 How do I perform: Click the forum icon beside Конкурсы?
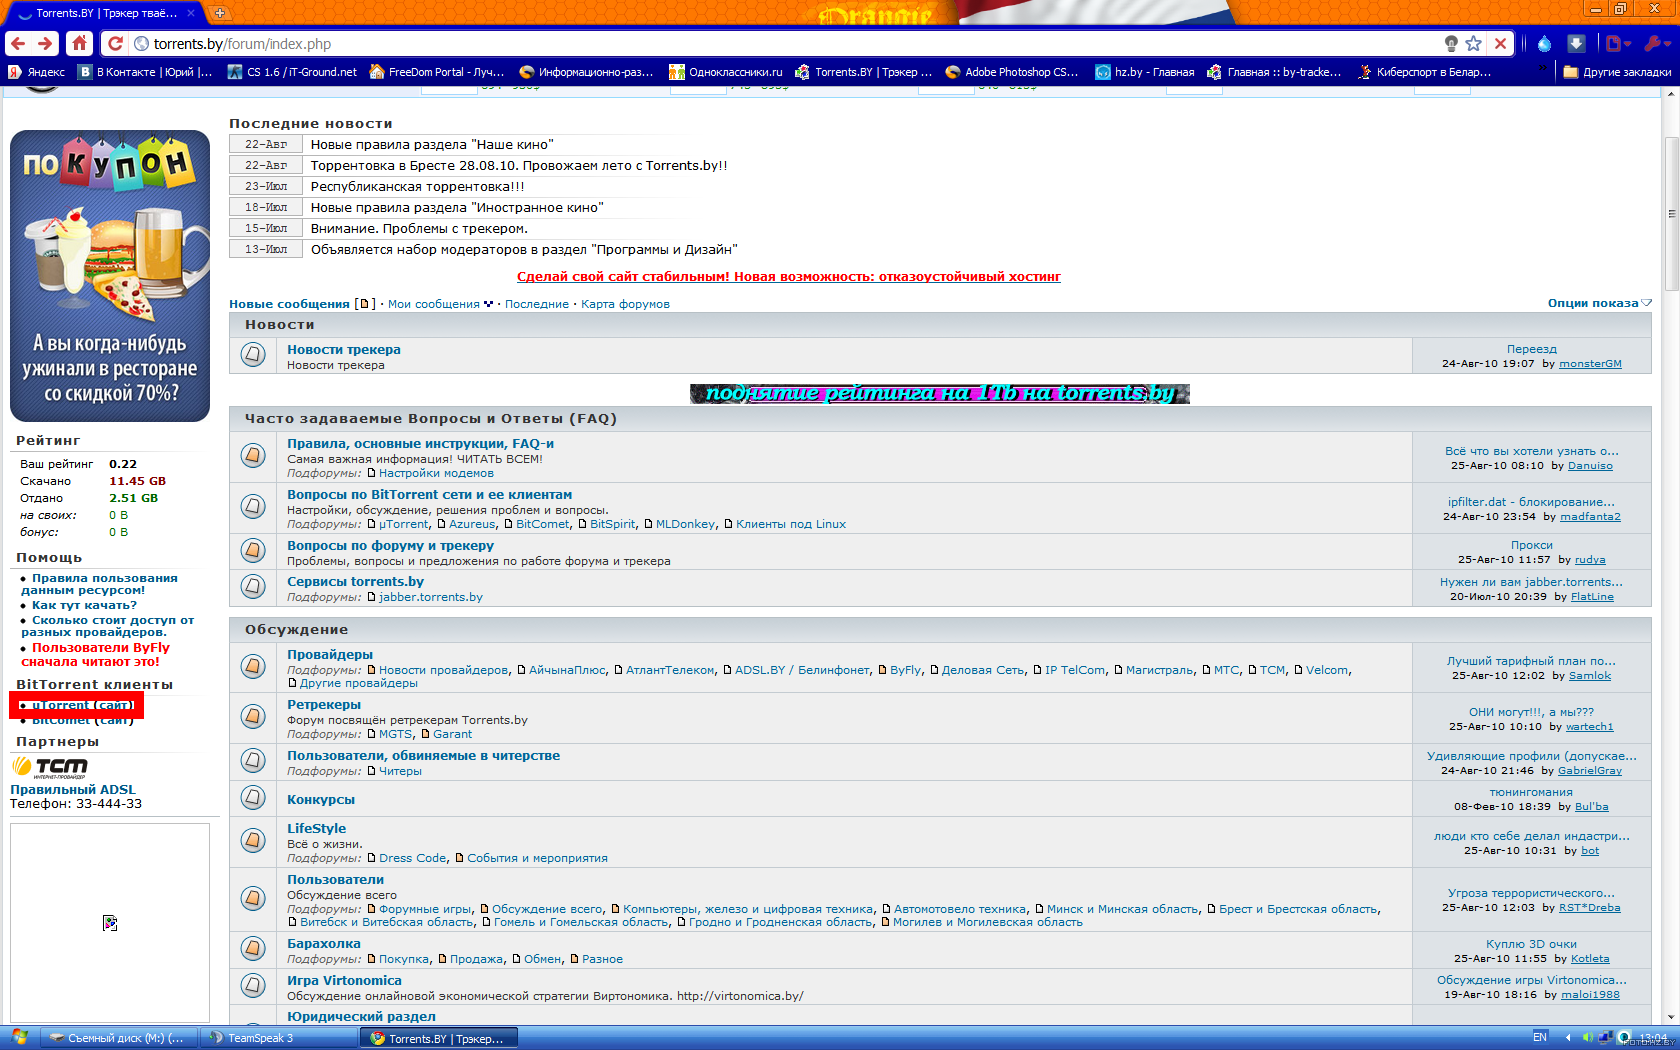pos(253,798)
